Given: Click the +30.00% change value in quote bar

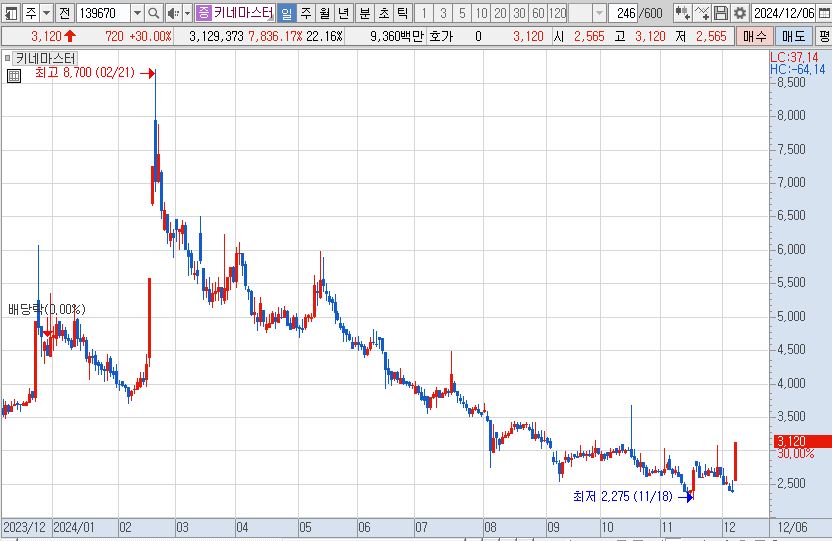Looking at the screenshot, I should (x=150, y=36).
